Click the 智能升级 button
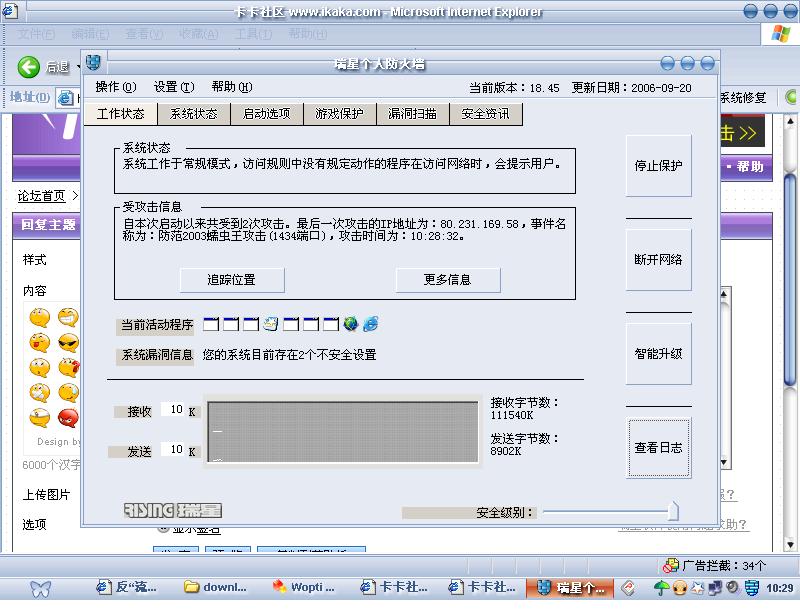This screenshot has width=800, height=614. pos(659,354)
